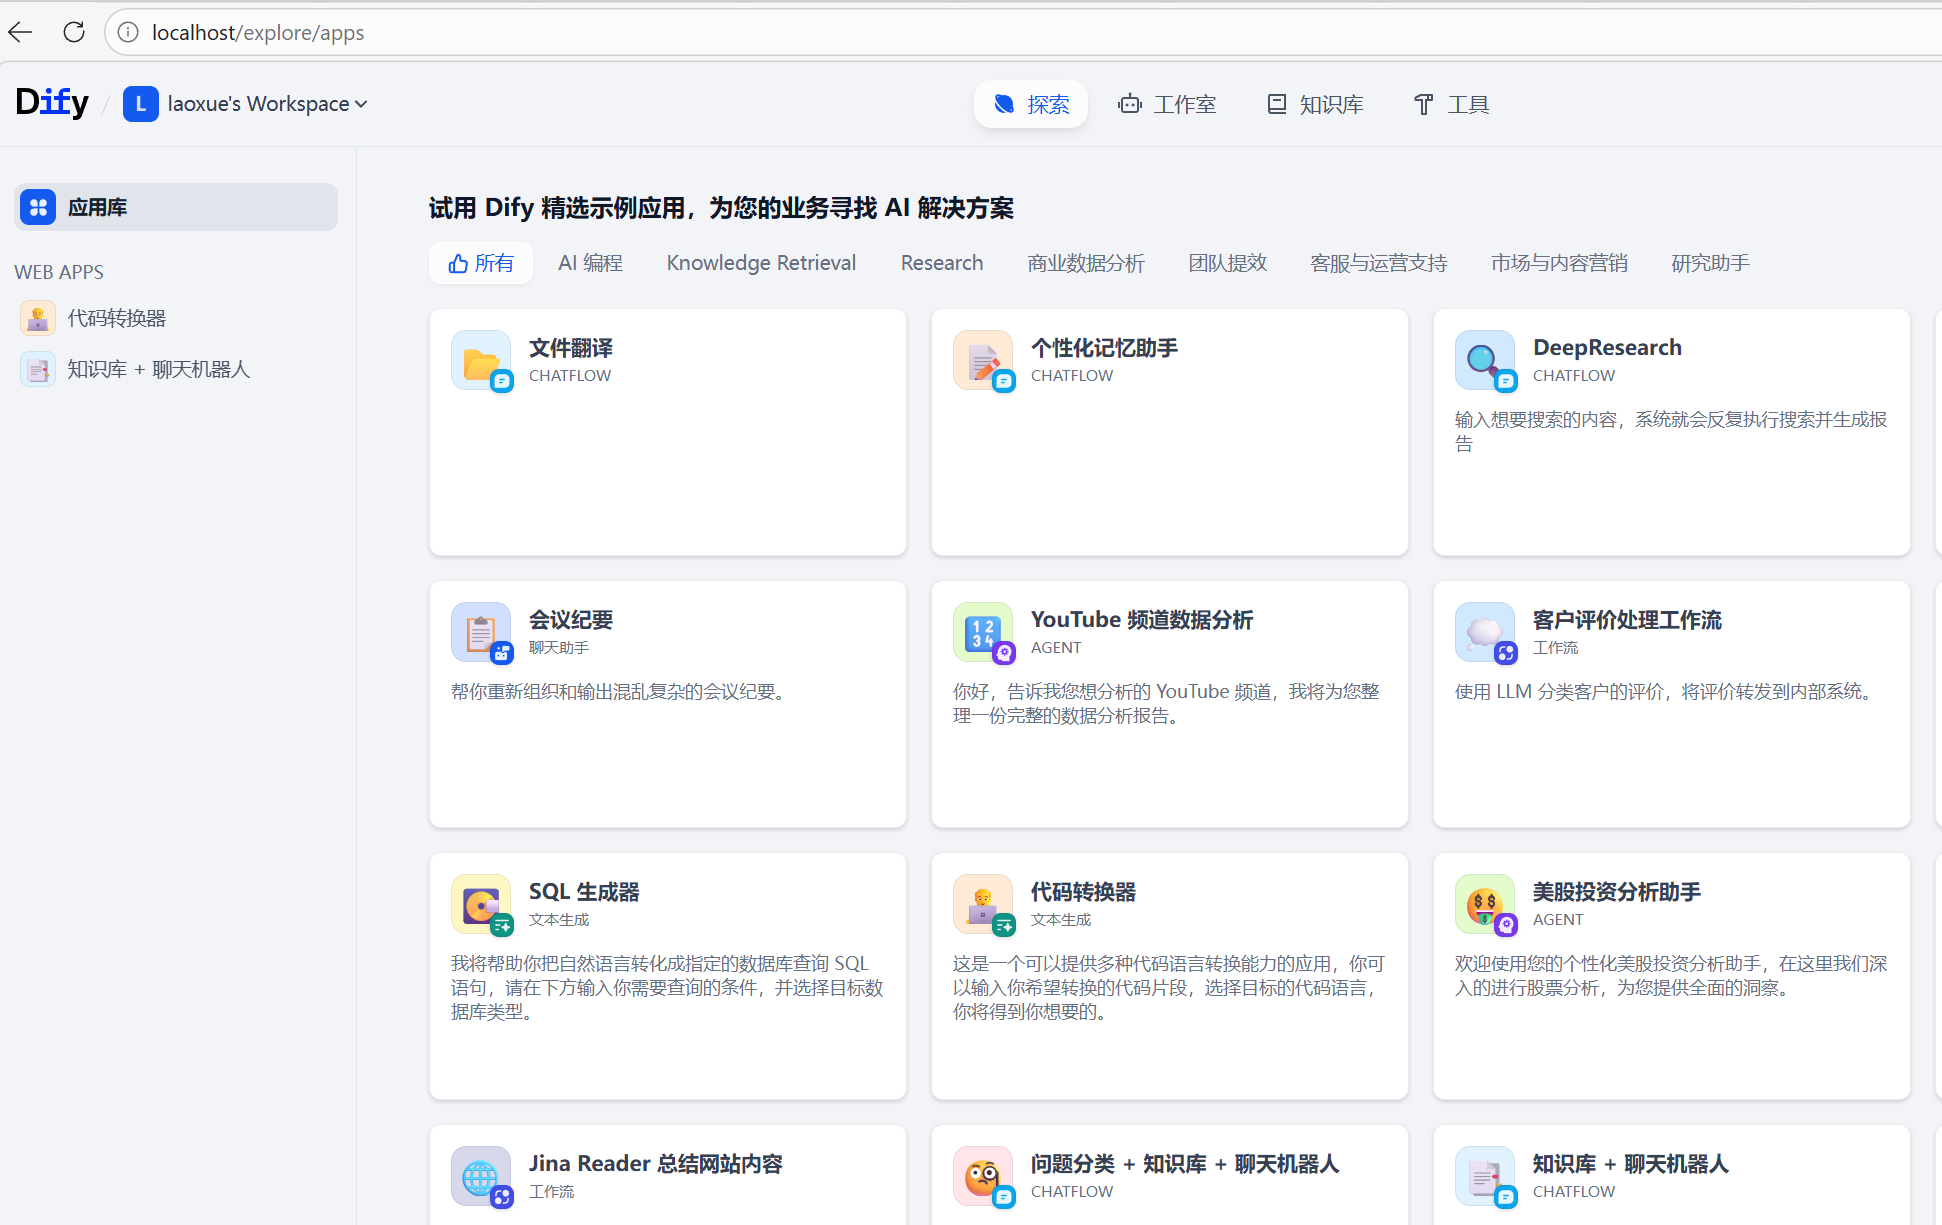Go to the 工具 tab
This screenshot has height=1225, width=1942.
(x=1451, y=104)
